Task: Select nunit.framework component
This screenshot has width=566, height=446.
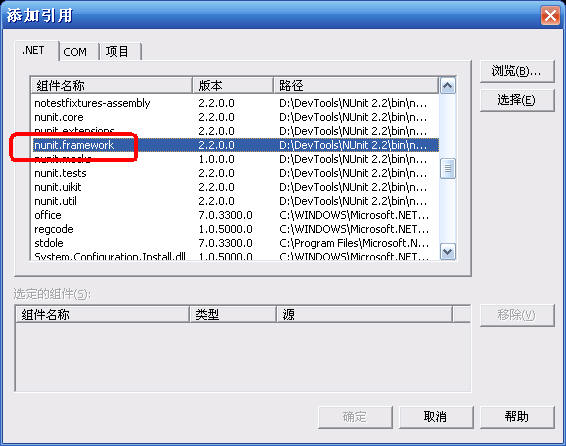Action: (235, 145)
